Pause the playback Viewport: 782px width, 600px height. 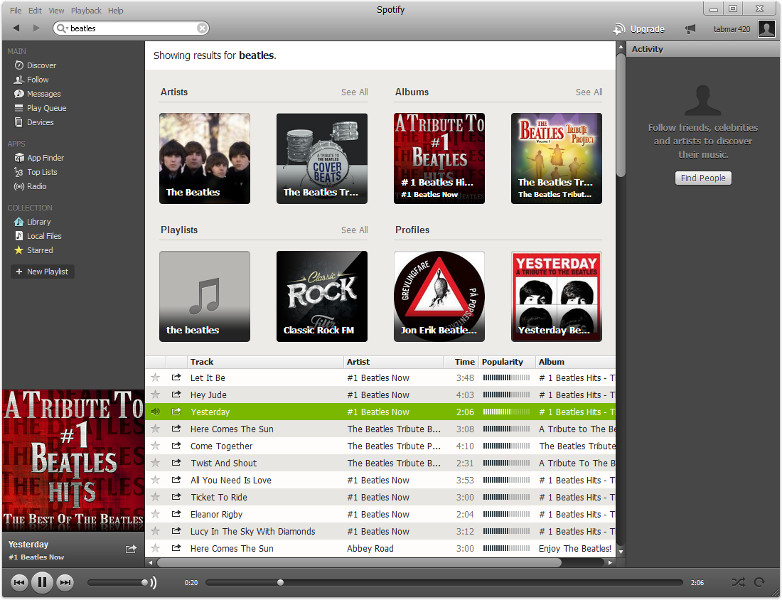tap(42, 582)
